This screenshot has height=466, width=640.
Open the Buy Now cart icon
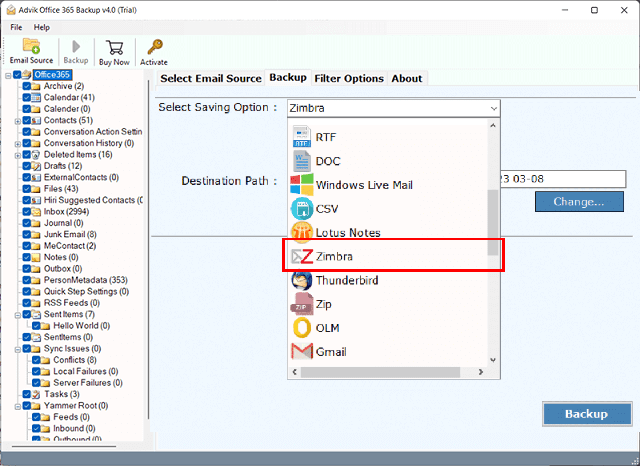[x=114, y=47]
